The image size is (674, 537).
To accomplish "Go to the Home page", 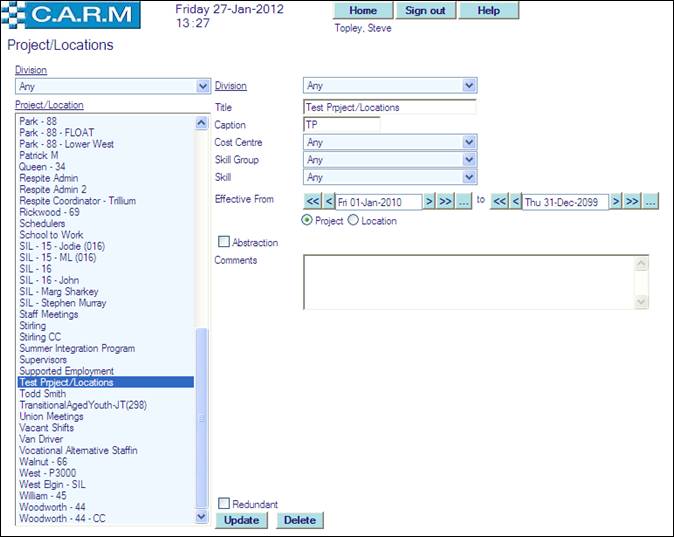I will tap(362, 10).
